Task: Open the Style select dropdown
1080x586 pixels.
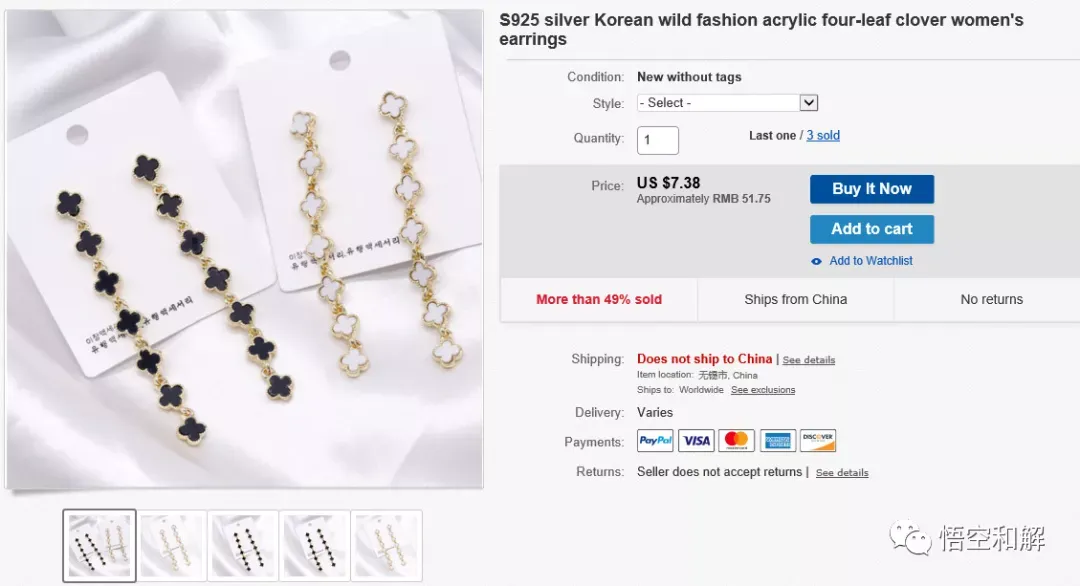Action: 727,103
